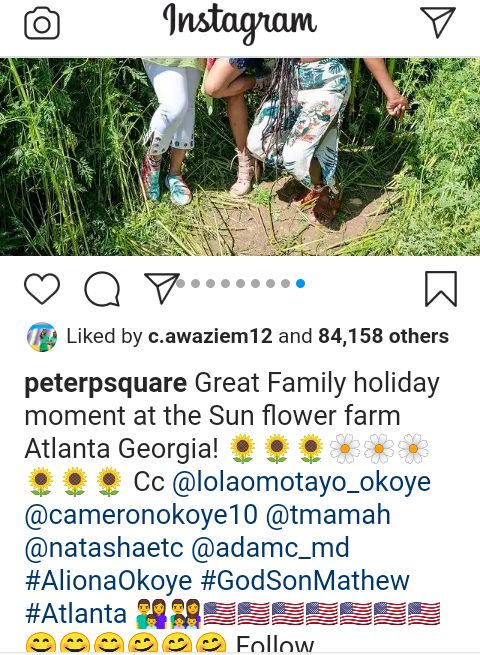This screenshot has width=480, height=655.
Task: Open direct messages paper plane icon
Action: (437, 22)
